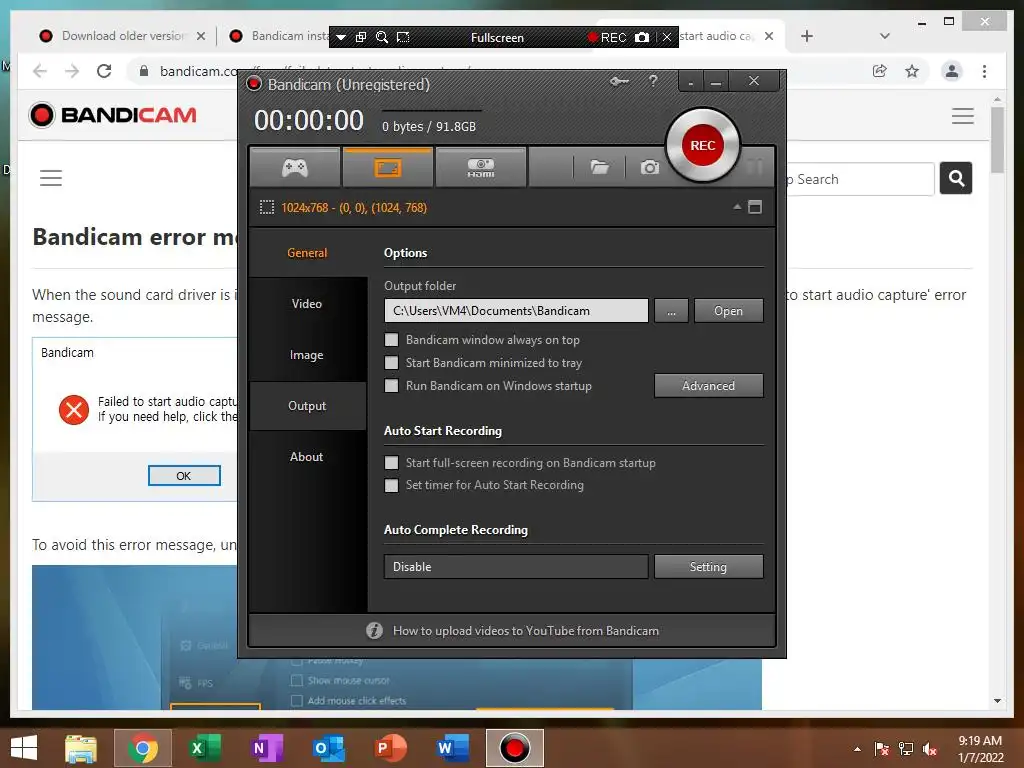Viewport: 1024px width, 768px height.
Task: Show hidden system tray icons
Action: pos(857,749)
